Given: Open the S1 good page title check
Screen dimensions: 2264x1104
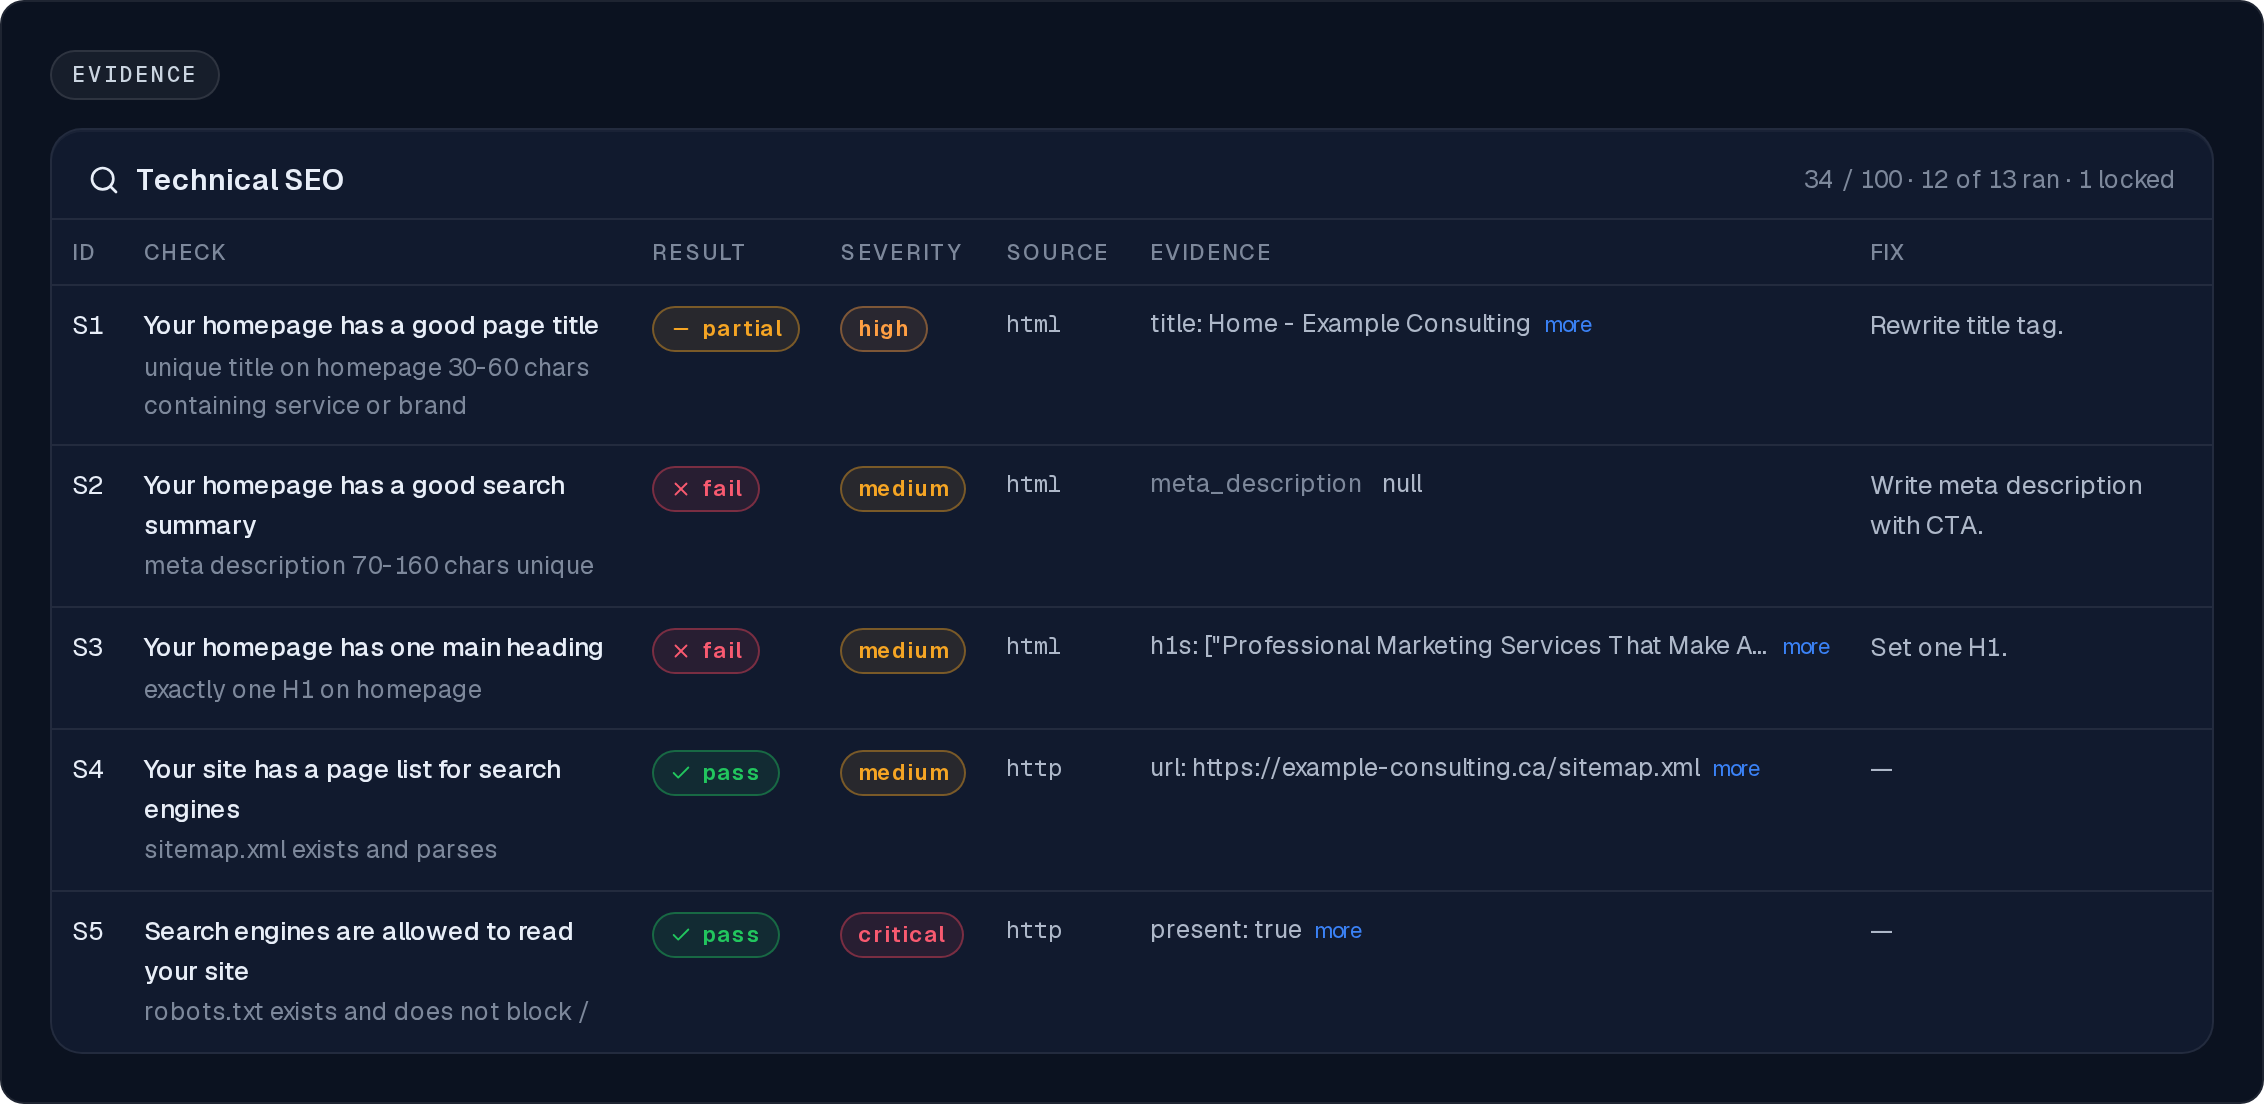Looking at the screenshot, I should [371, 326].
